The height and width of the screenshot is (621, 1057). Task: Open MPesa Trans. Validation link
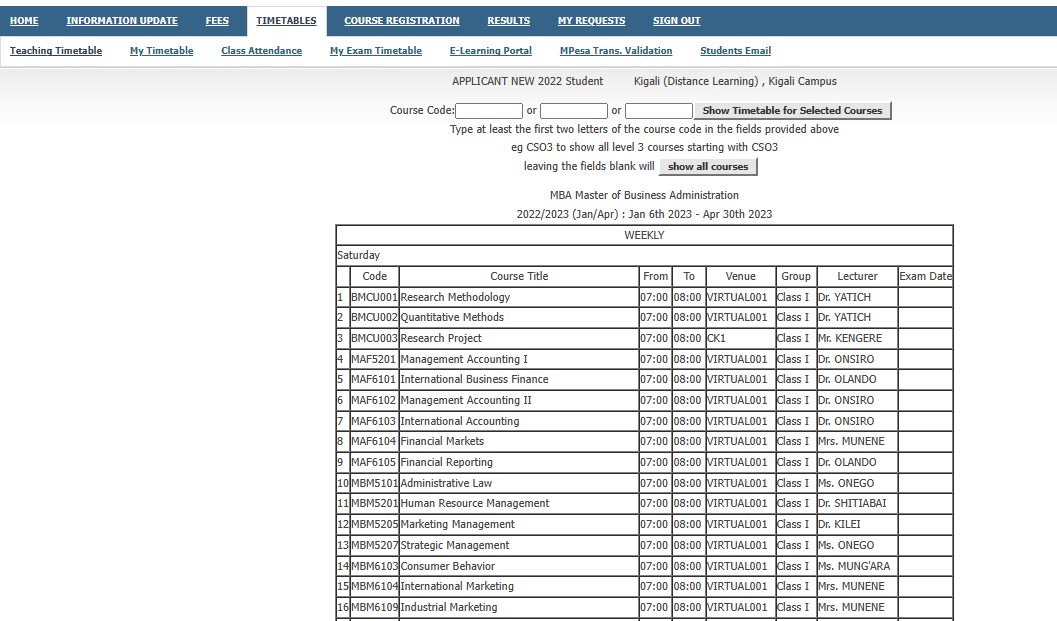tap(616, 51)
